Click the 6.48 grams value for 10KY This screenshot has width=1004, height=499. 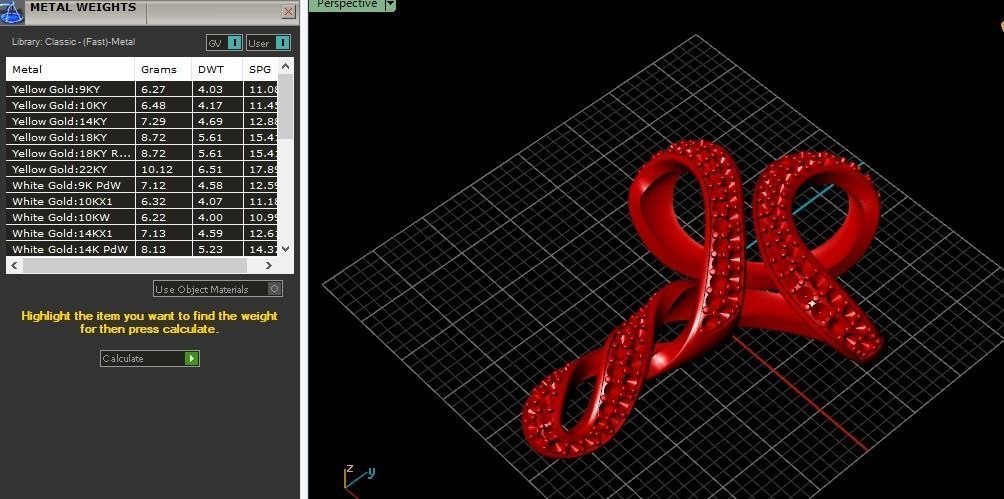pyautogui.click(x=153, y=106)
